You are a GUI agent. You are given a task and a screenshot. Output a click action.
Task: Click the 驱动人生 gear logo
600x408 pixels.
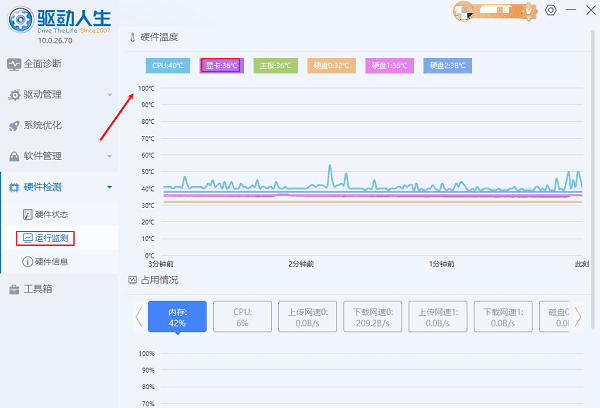coord(21,20)
